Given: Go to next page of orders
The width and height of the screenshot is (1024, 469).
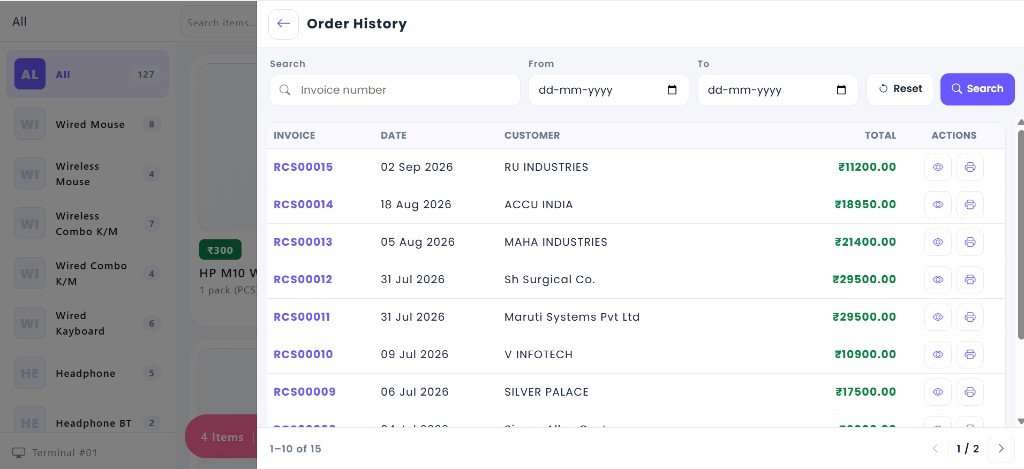Looking at the screenshot, I should (x=1000, y=449).
